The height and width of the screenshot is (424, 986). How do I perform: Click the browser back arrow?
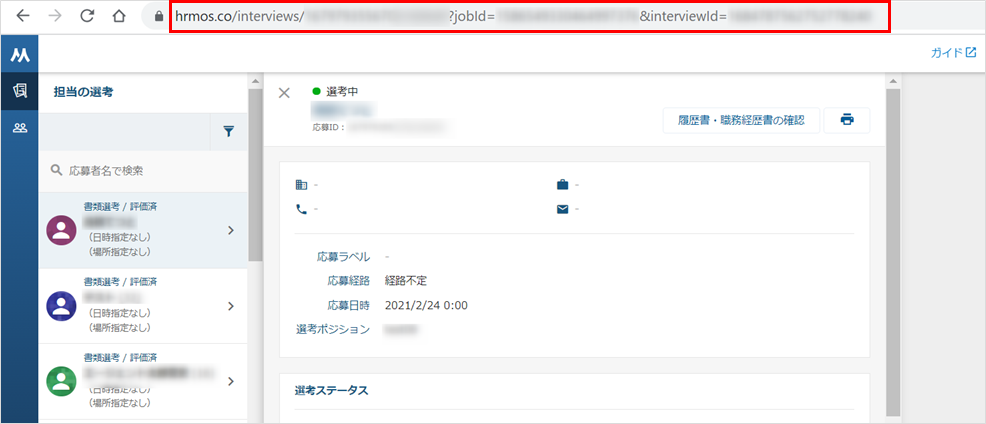pyautogui.click(x=23, y=16)
